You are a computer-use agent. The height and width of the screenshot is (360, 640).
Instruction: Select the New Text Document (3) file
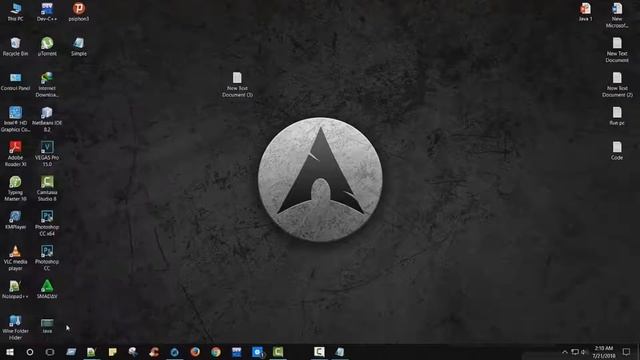point(237,84)
